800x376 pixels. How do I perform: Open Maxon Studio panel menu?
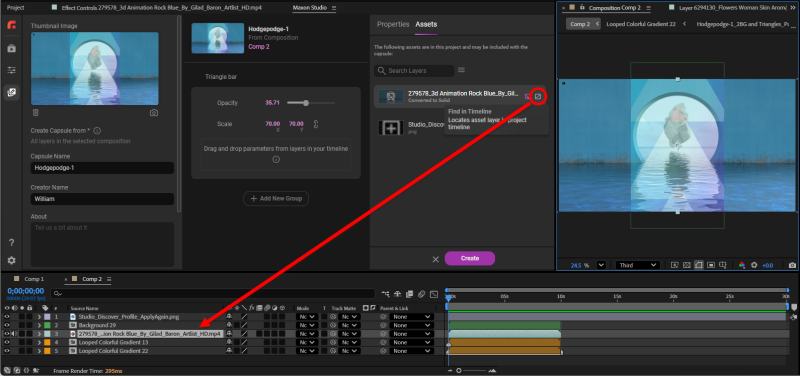point(334,8)
